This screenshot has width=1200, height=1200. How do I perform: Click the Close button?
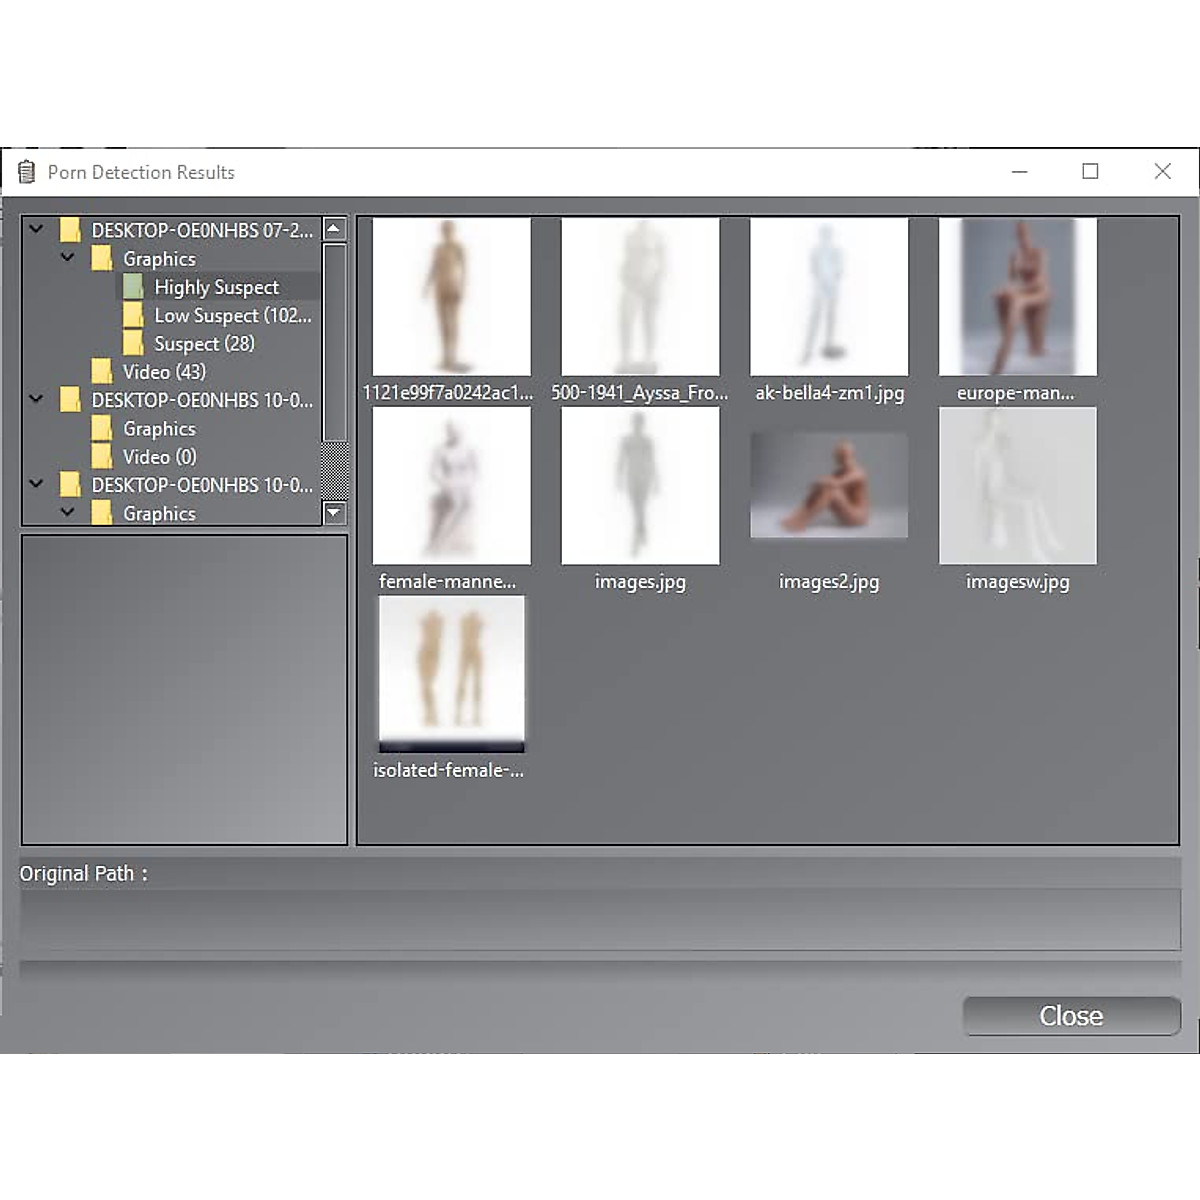pyautogui.click(x=1071, y=1016)
